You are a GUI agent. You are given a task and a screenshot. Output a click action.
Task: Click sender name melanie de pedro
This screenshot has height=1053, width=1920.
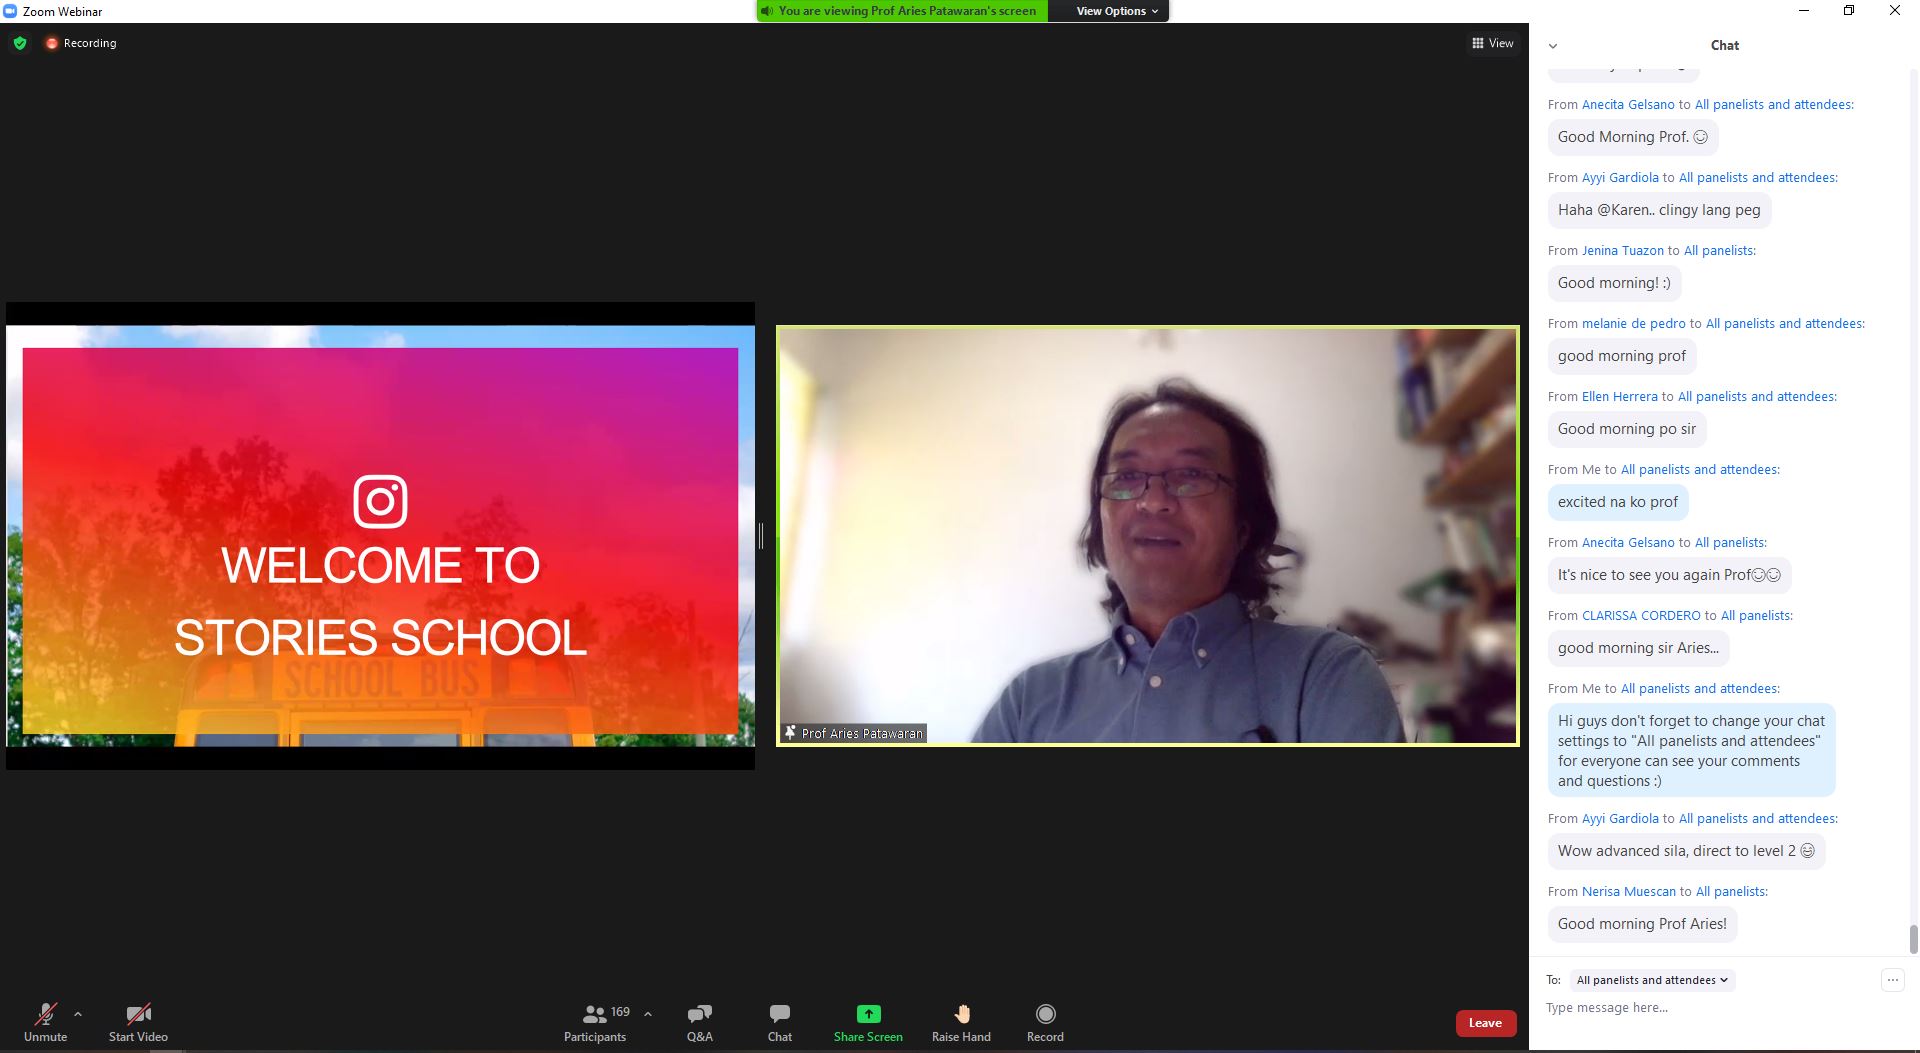1633,324
